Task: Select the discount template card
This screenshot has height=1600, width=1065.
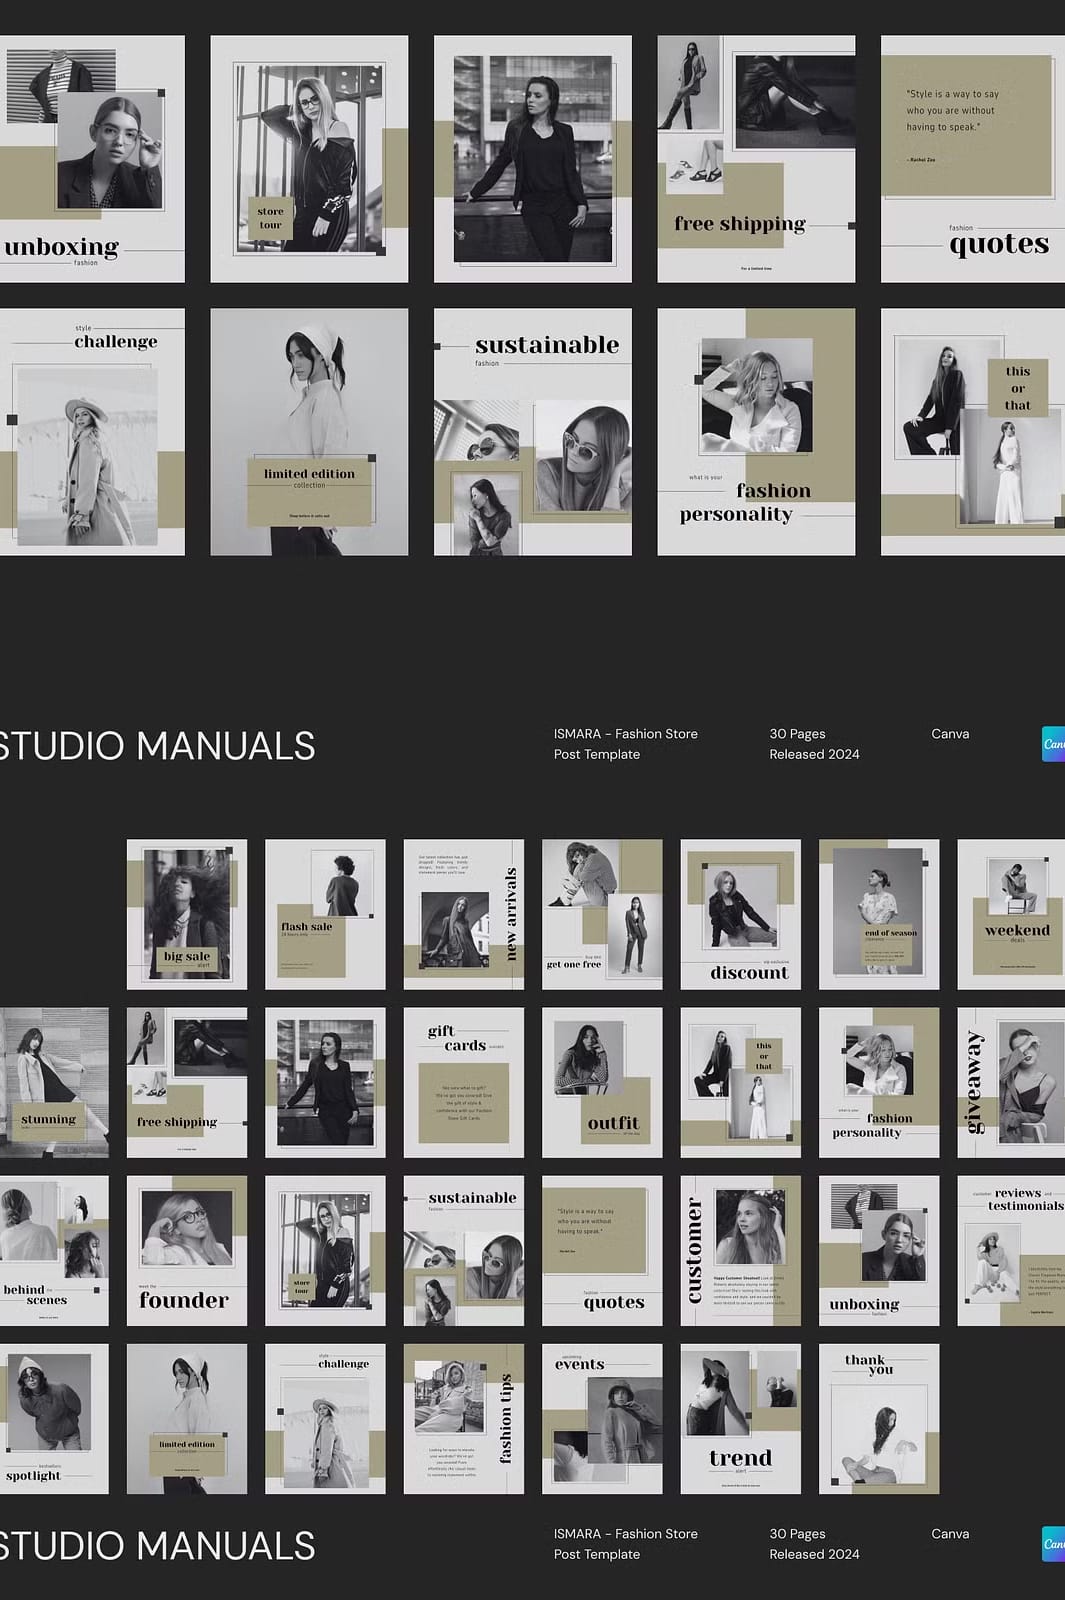Action: coord(741,914)
